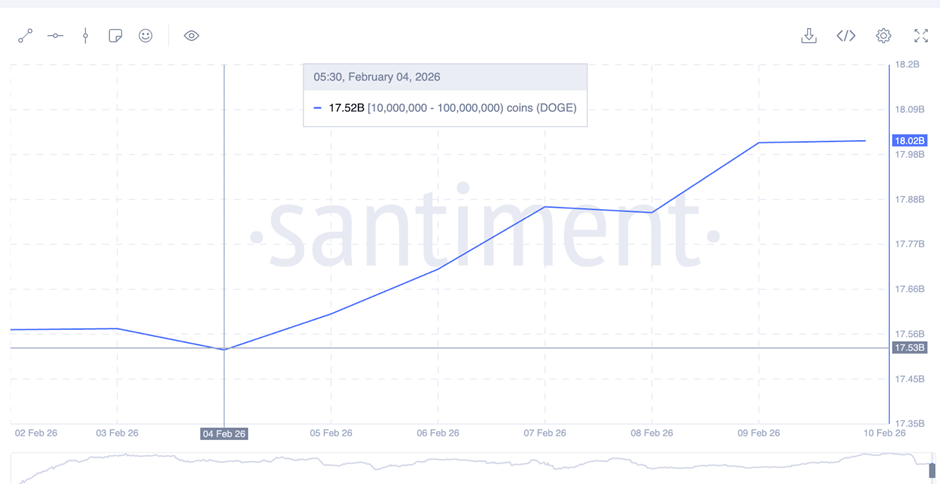Click the 04 Feb 26 date marker
The width and height of the screenshot is (940, 484).
(224, 434)
